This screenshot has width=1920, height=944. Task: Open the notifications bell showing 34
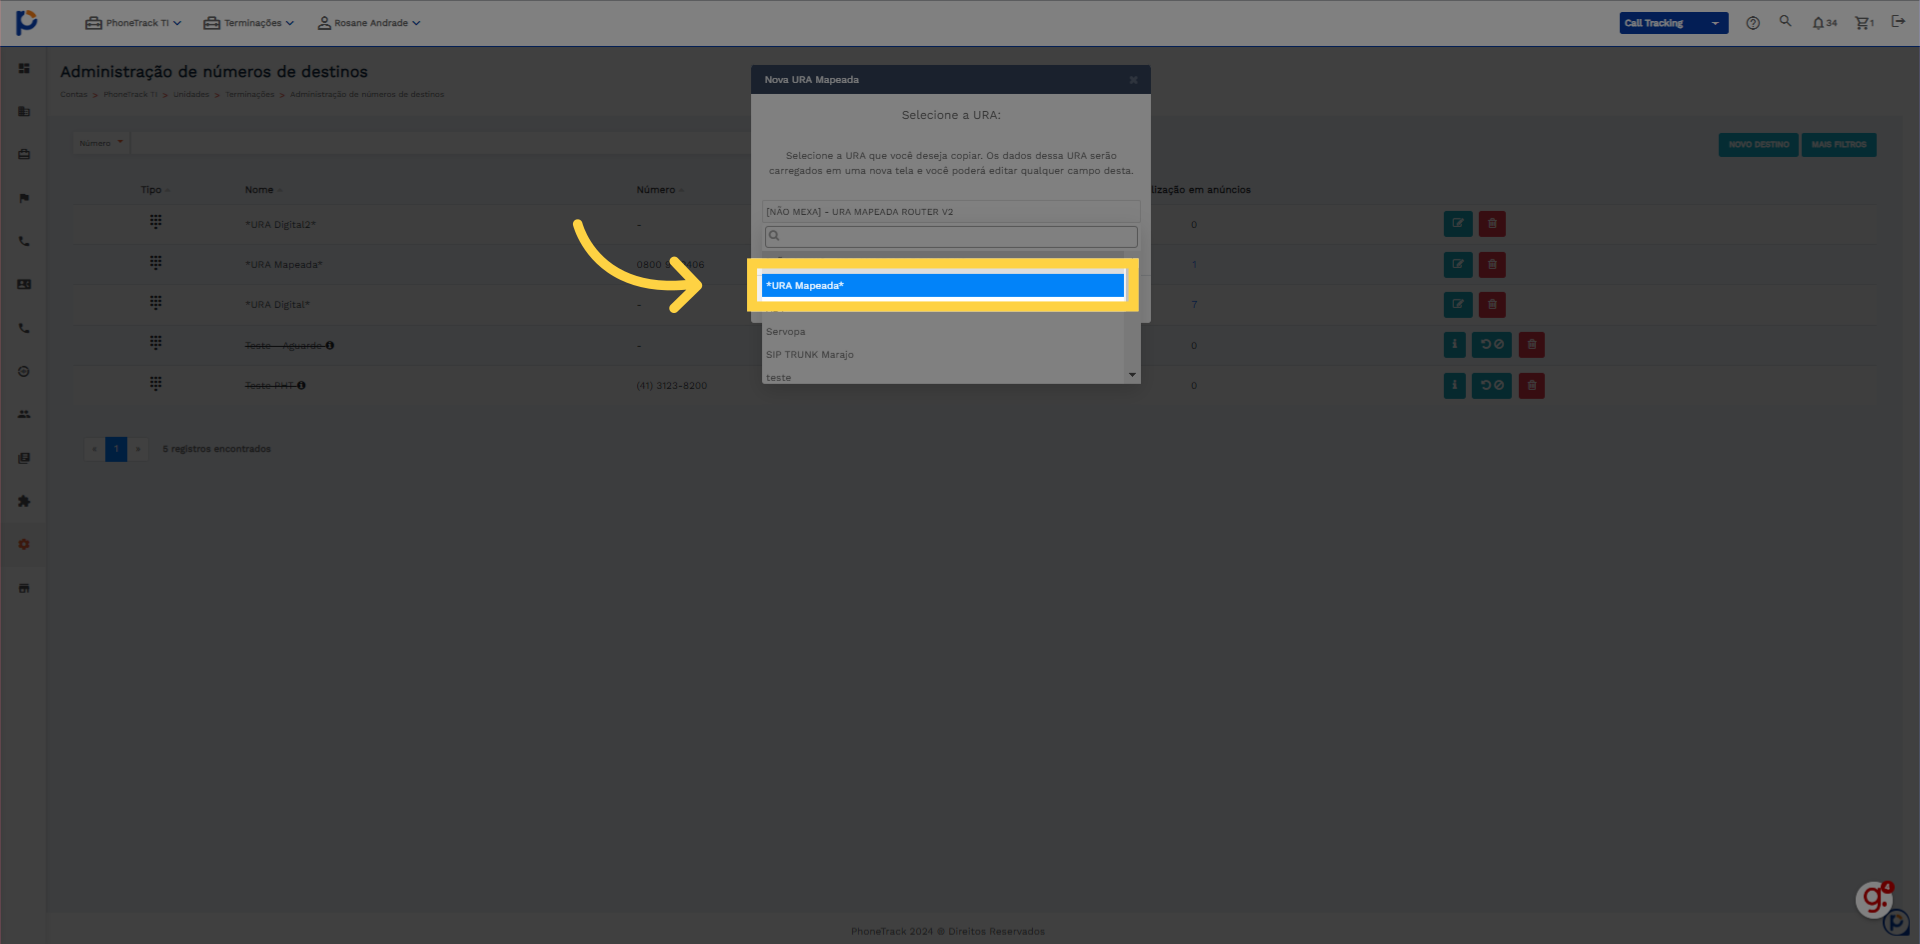pos(1824,23)
